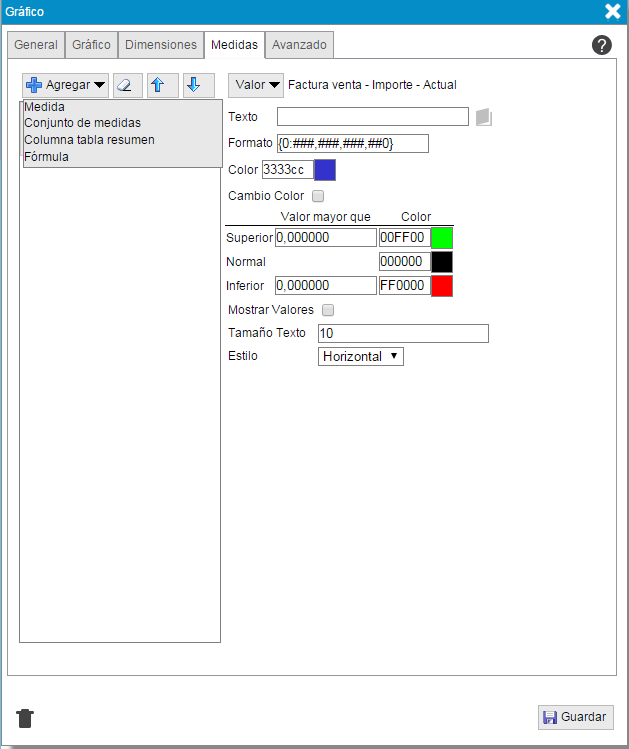Screen dimensions: 629x749
Task: Toggle the Mostrar Valores checkbox
Action: (x=328, y=310)
